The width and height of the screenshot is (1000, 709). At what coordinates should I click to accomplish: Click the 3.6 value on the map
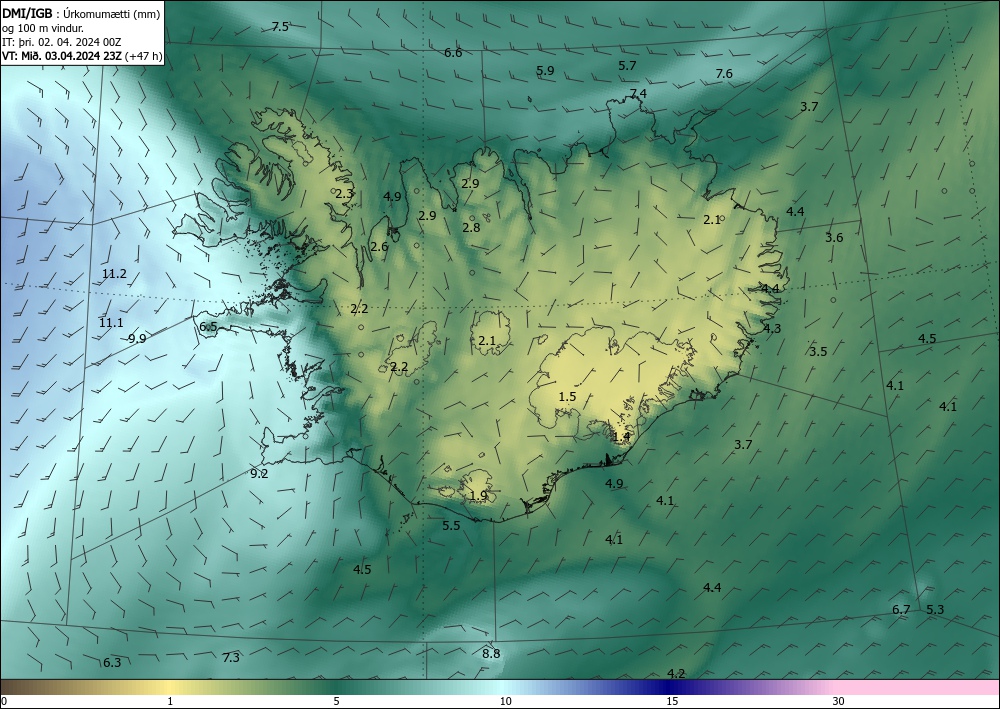coord(834,238)
